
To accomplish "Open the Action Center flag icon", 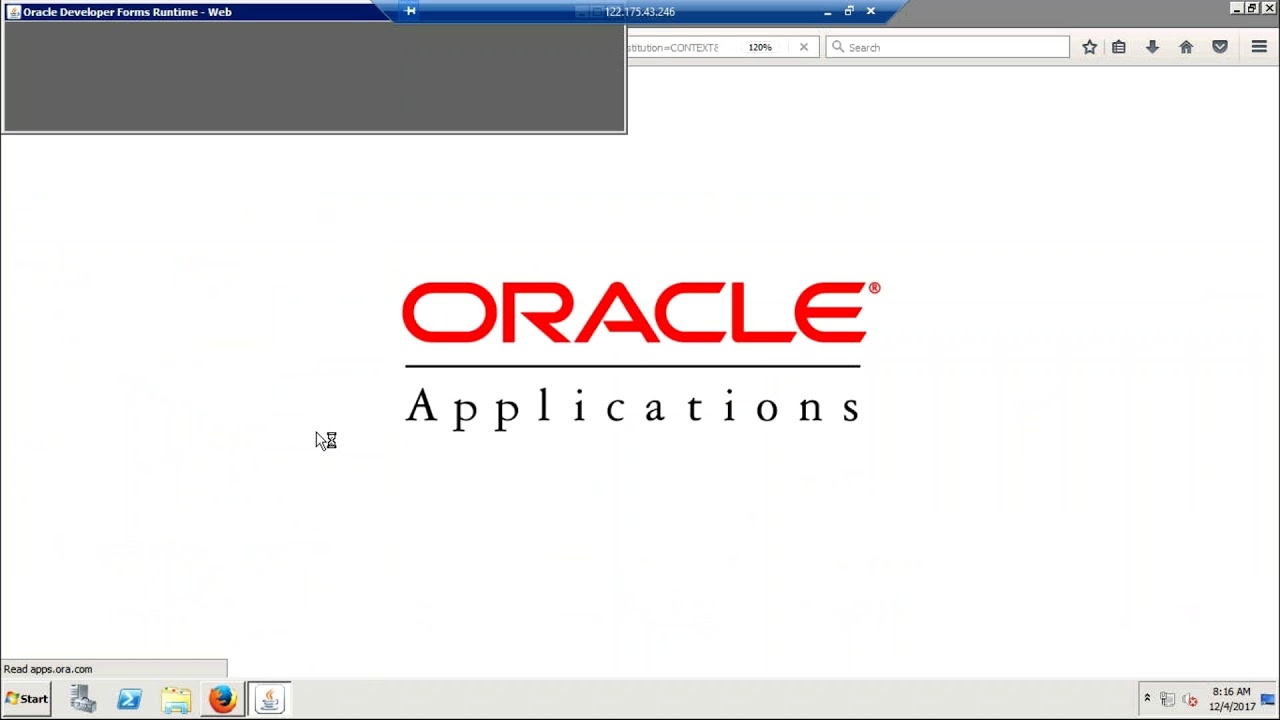I will pyautogui.click(x=1267, y=699).
